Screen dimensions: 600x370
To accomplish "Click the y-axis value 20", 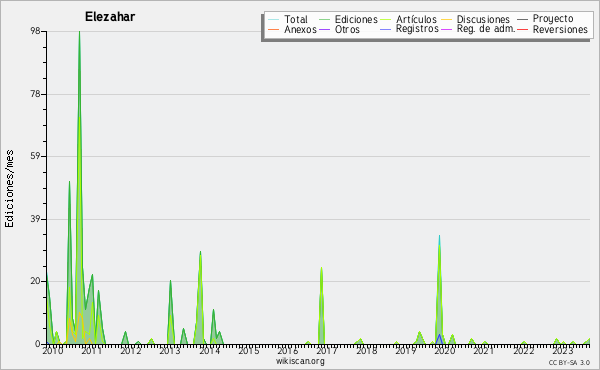I will point(35,281).
